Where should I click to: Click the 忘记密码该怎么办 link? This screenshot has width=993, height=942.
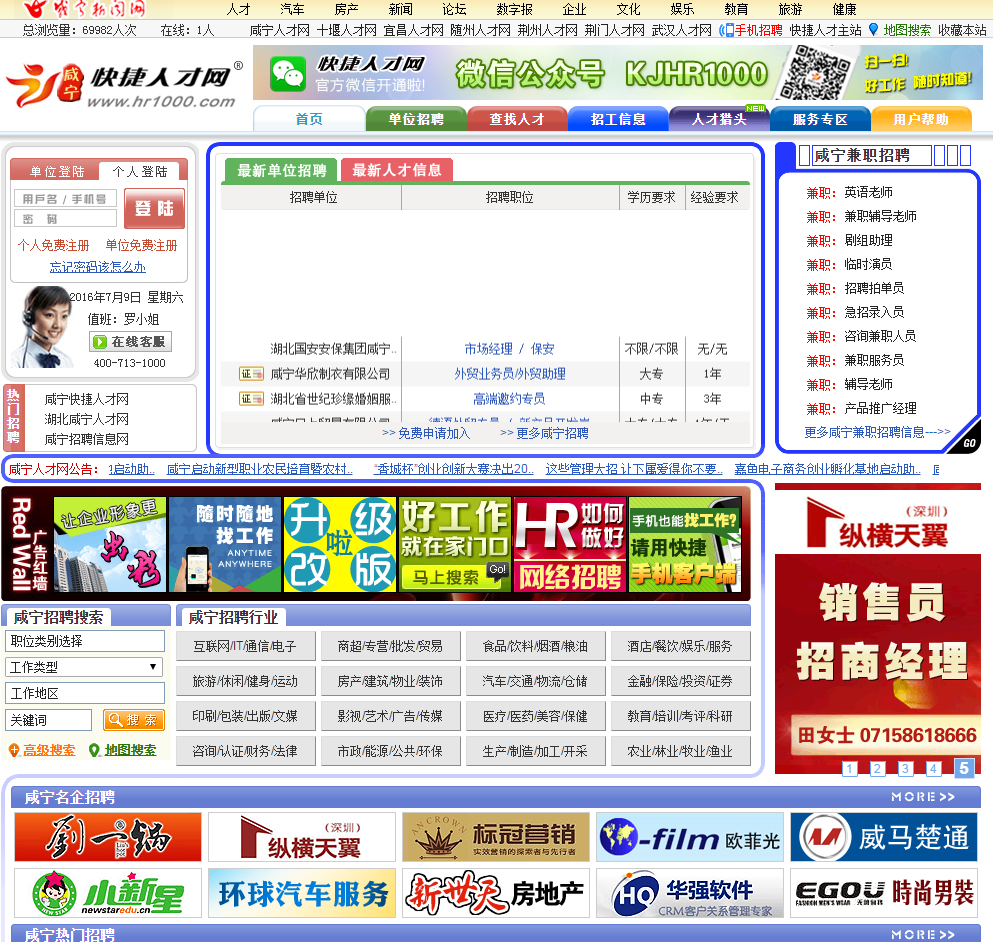98,267
